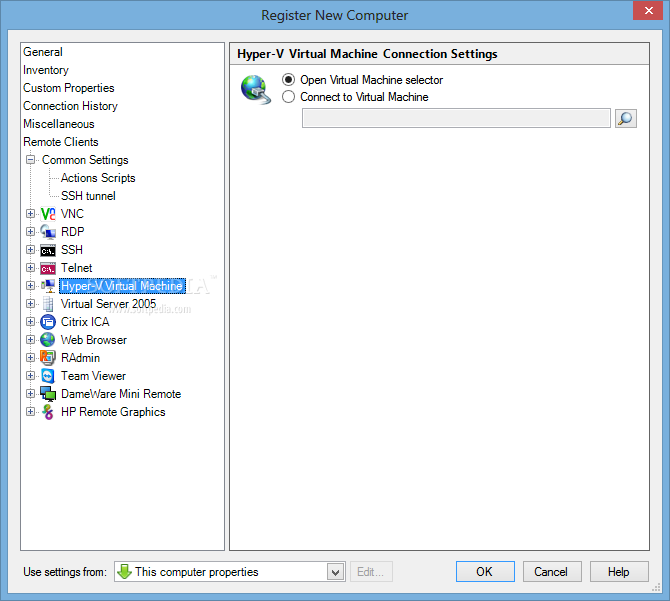Close the Register New Computer dialog

(648, 10)
